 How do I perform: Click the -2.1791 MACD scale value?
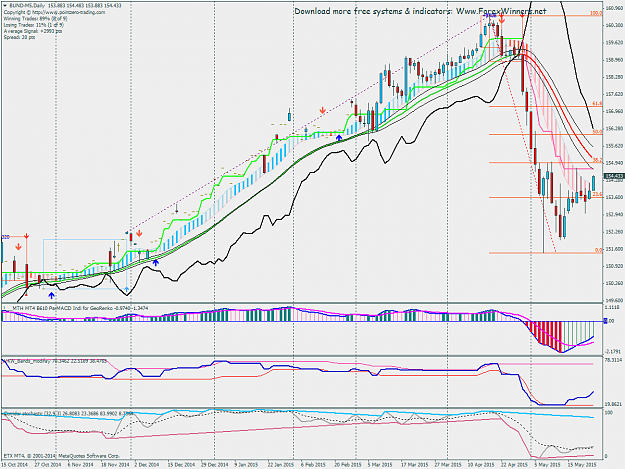612,351
